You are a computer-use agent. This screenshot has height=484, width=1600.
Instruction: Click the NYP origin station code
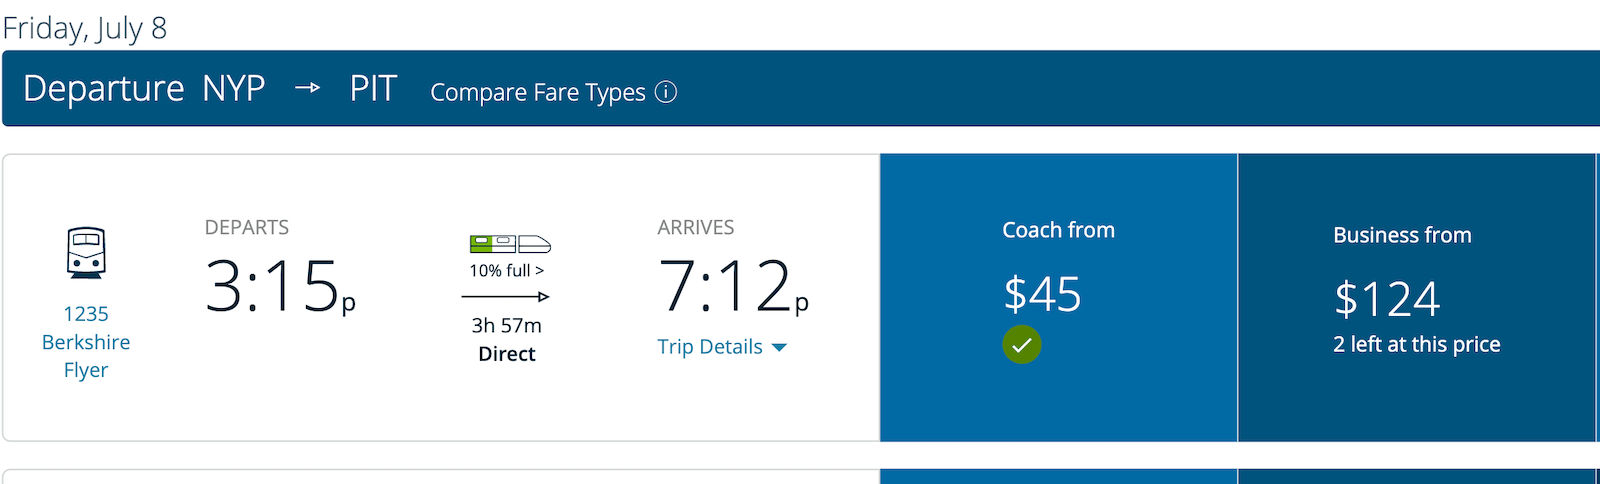[x=234, y=89]
